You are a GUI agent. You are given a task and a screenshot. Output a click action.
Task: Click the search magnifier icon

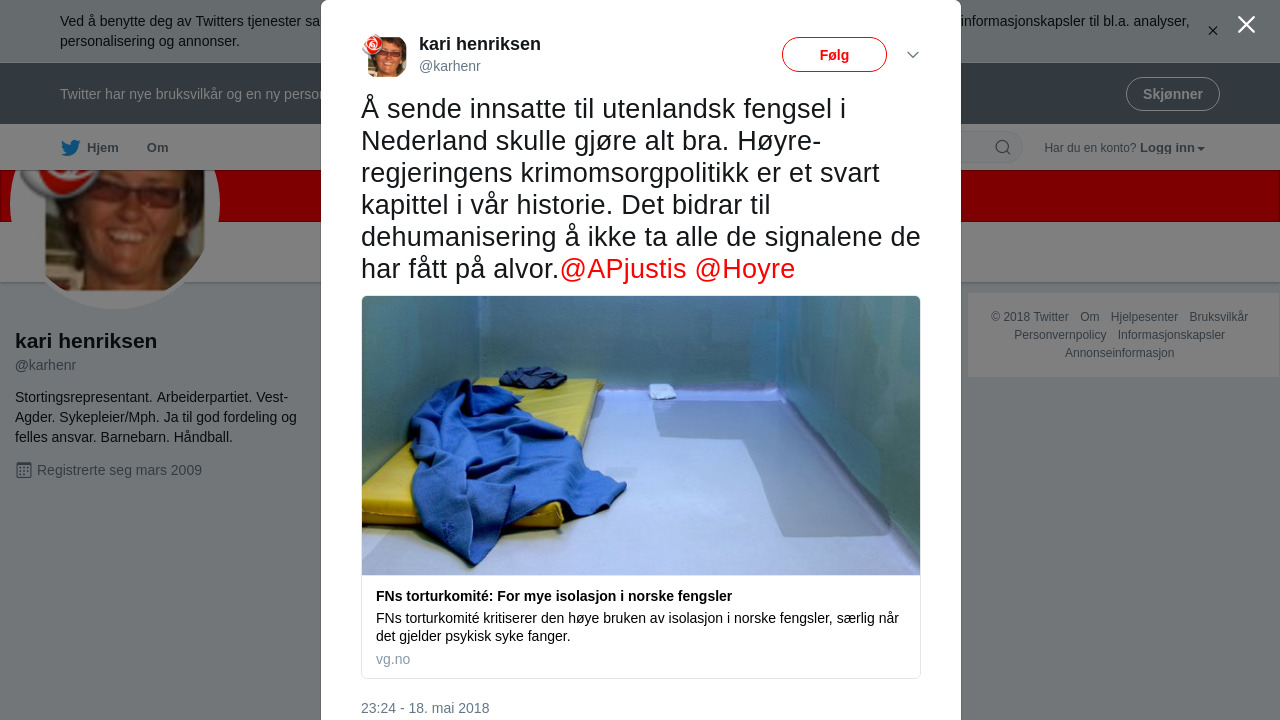click(x=1003, y=148)
